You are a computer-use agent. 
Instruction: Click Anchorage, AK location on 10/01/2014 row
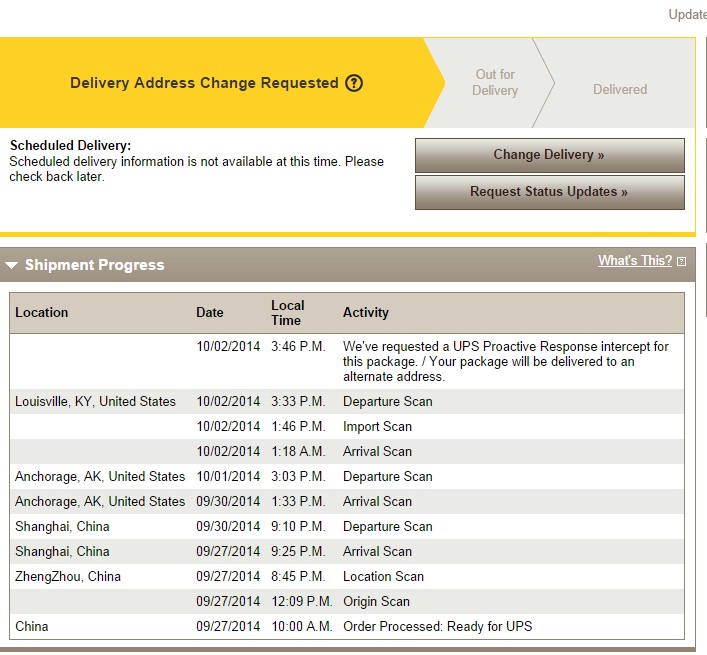(x=100, y=476)
